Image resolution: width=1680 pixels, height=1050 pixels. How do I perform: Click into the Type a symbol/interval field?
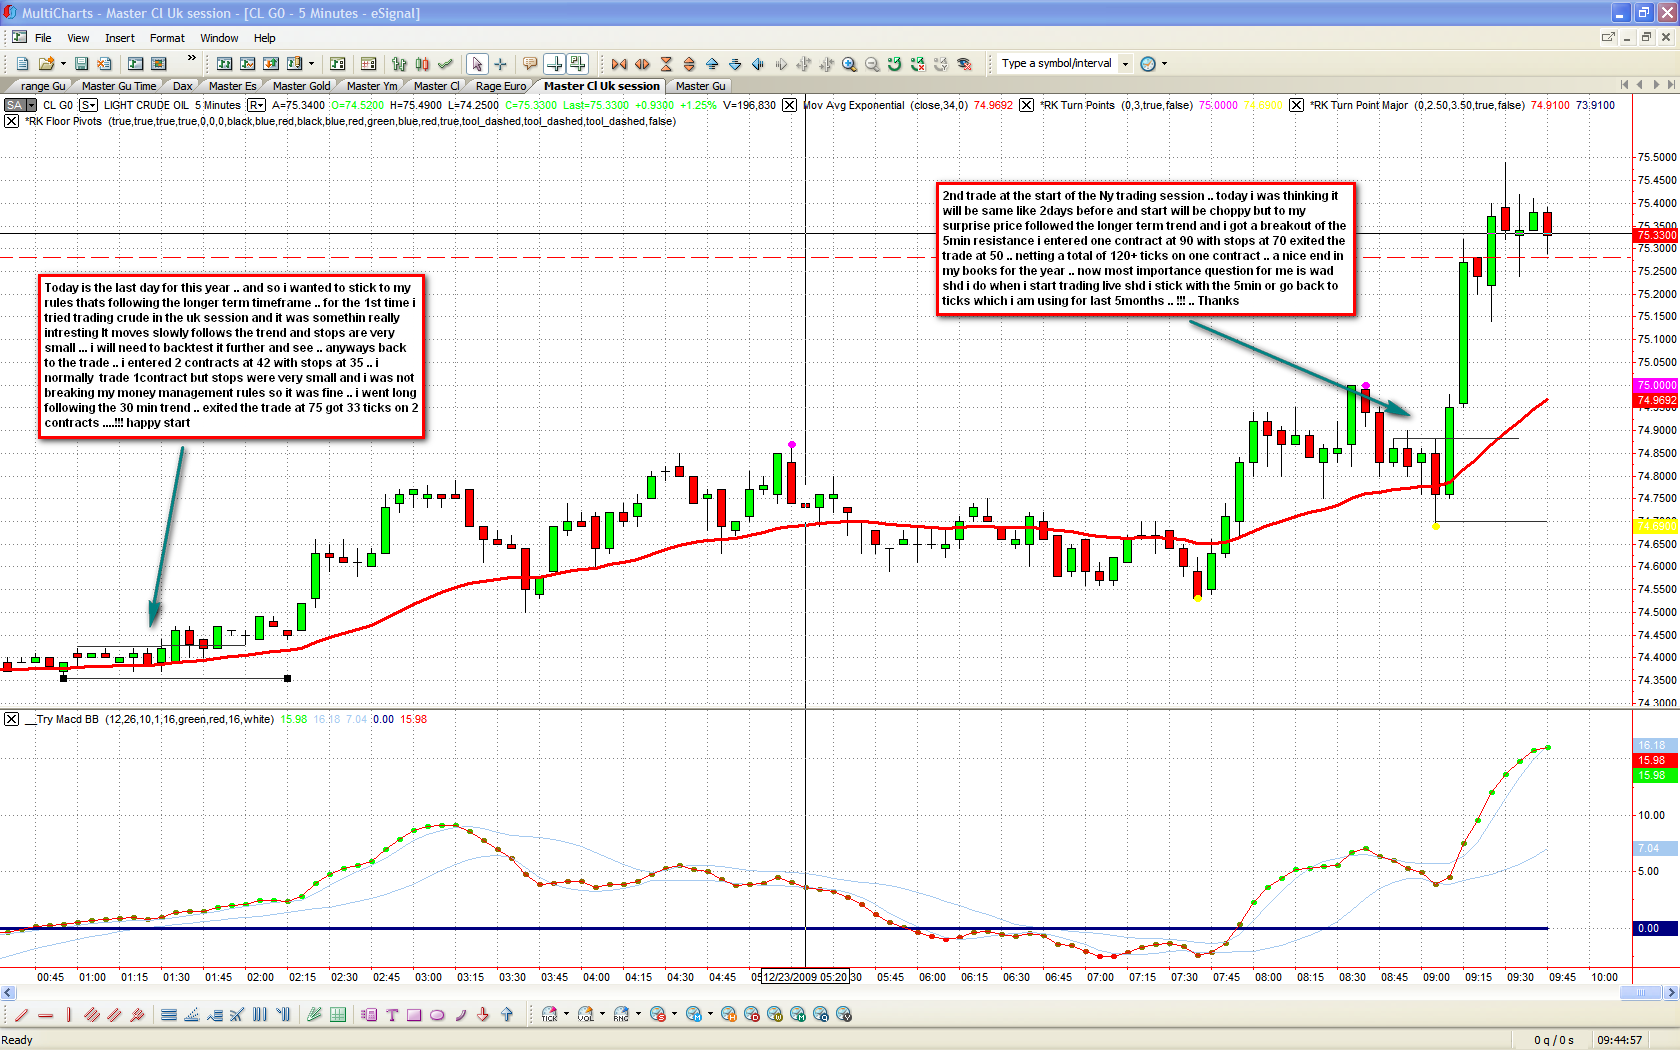tap(1057, 64)
